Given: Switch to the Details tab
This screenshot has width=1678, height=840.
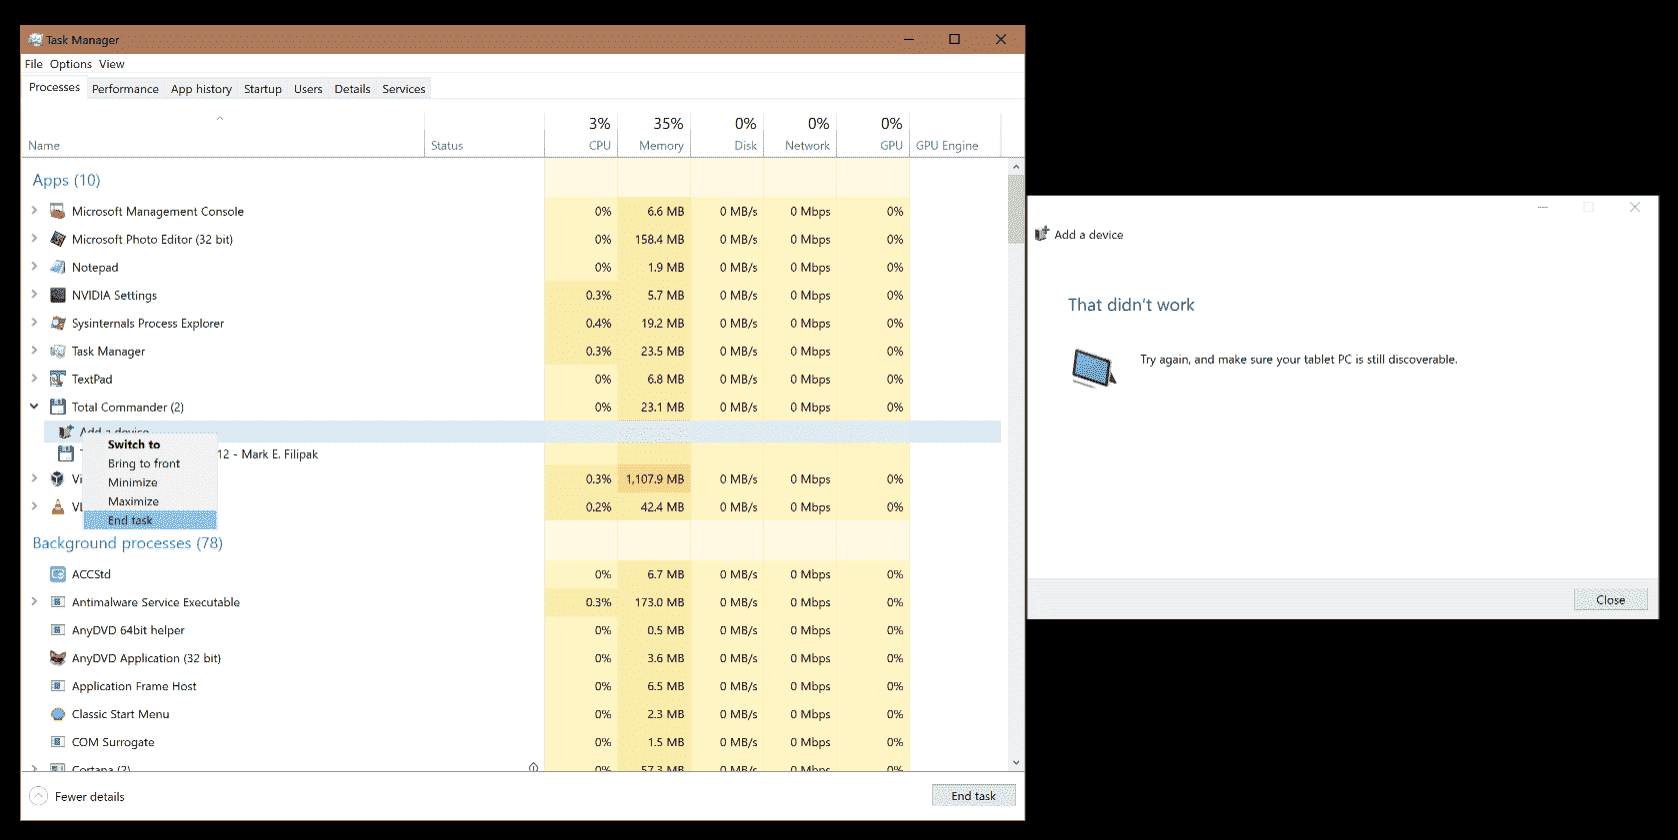Looking at the screenshot, I should click(x=352, y=89).
